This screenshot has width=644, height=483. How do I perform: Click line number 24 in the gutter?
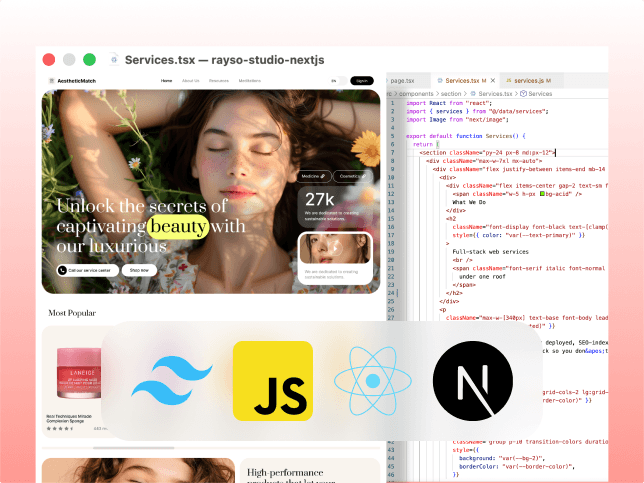coord(391,293)
